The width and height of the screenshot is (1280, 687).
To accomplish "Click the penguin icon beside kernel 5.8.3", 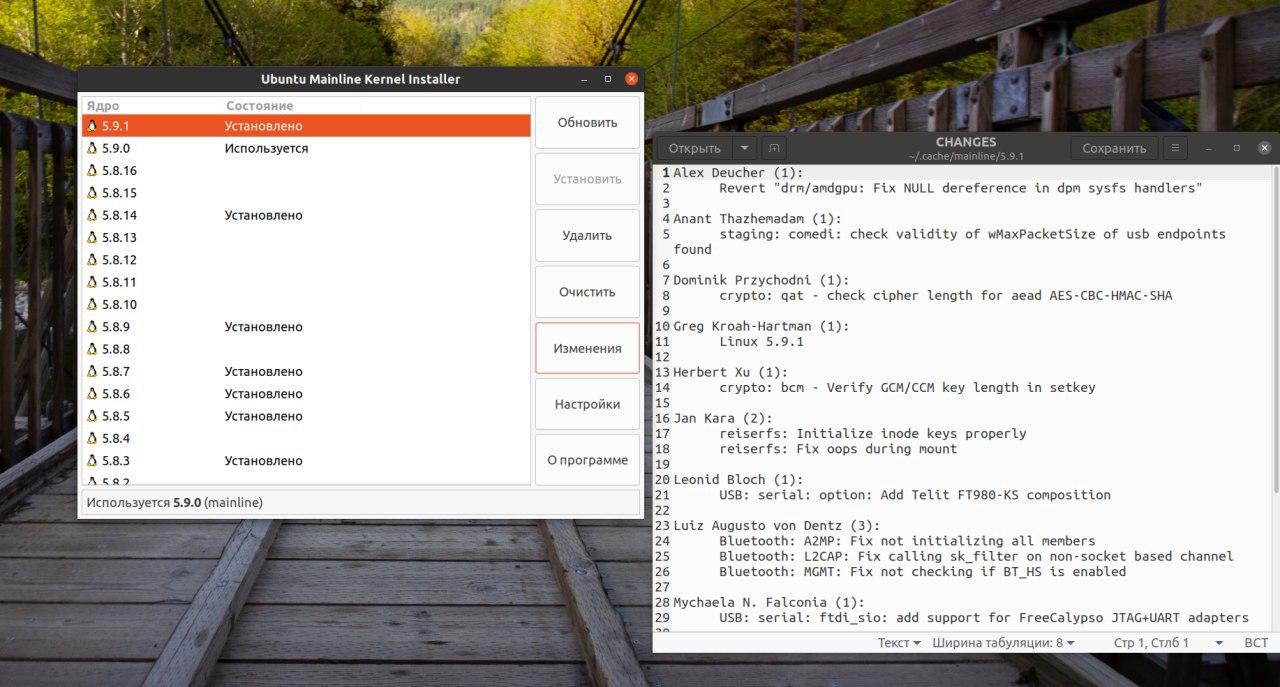I will coord(92,461).
